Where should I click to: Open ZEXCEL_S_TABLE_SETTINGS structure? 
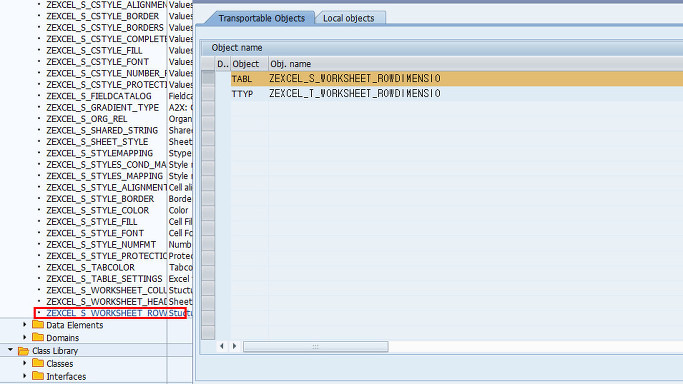pos(104,279)
